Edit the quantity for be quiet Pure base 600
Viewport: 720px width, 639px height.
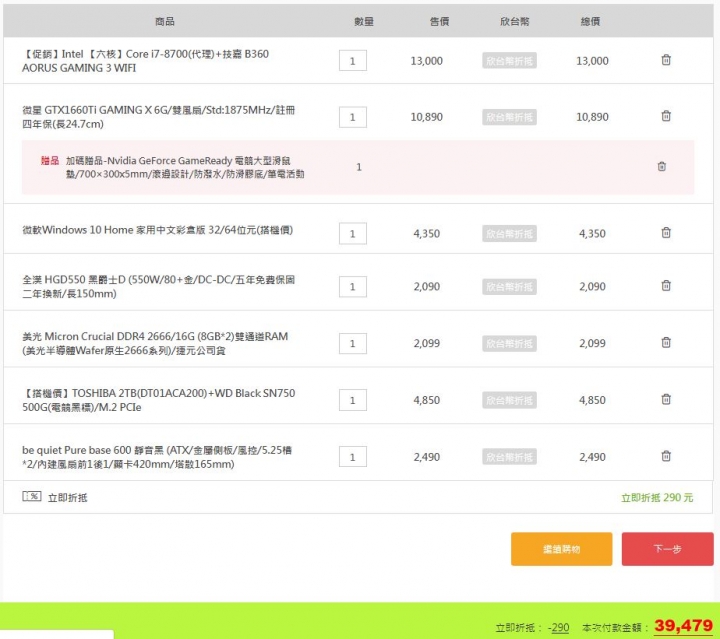pos(353,457)
